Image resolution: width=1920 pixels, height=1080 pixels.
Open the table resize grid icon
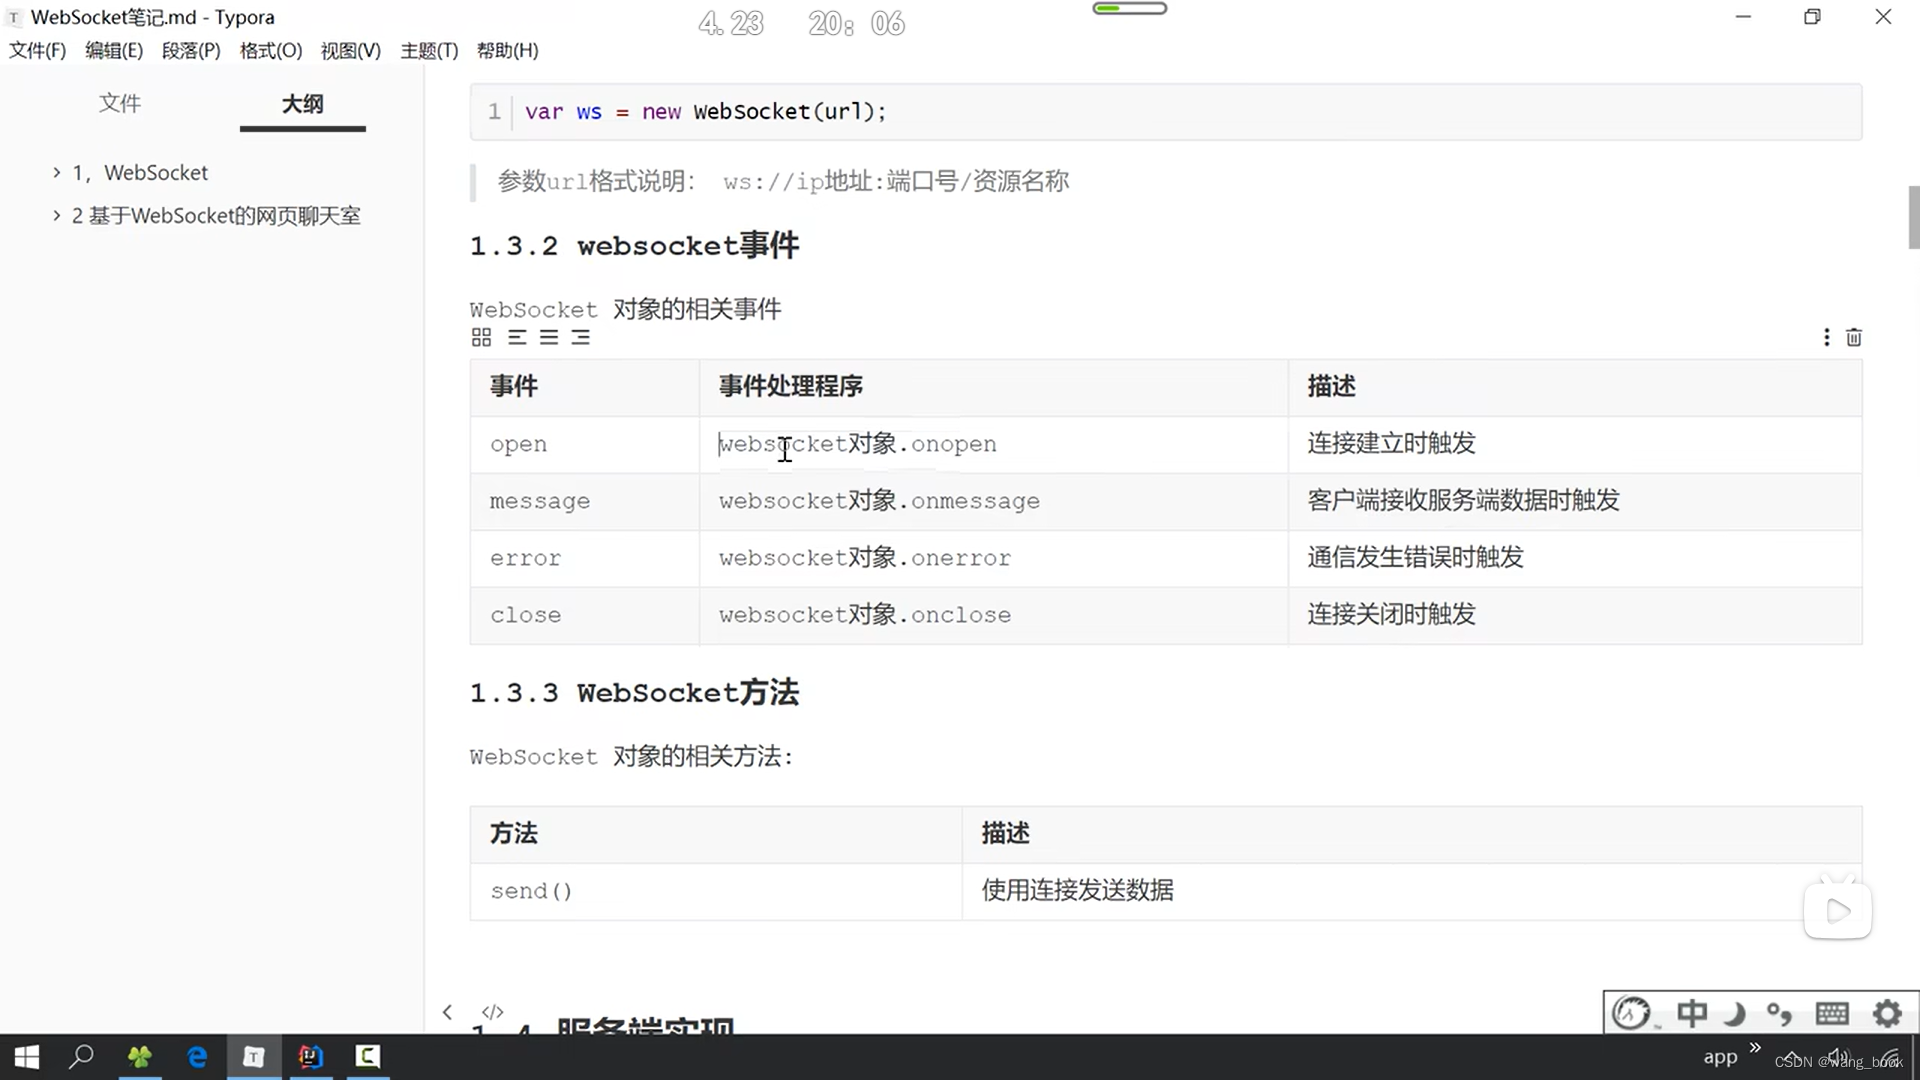pos(481,338)
